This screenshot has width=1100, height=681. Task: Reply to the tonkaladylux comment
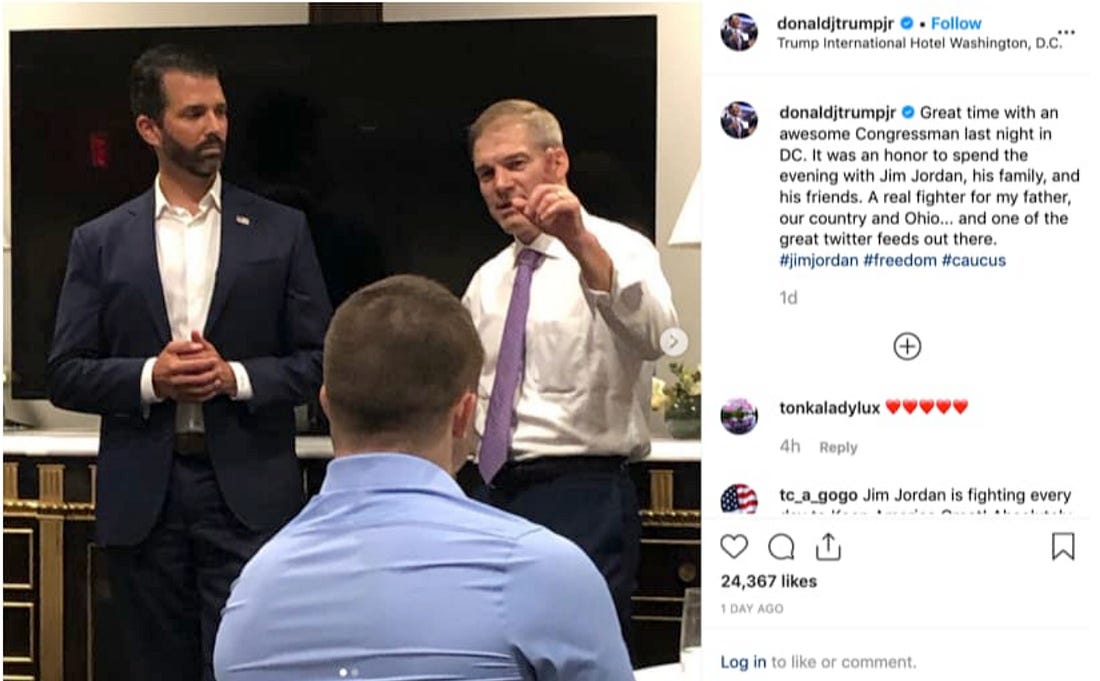(x=838, y=447)
